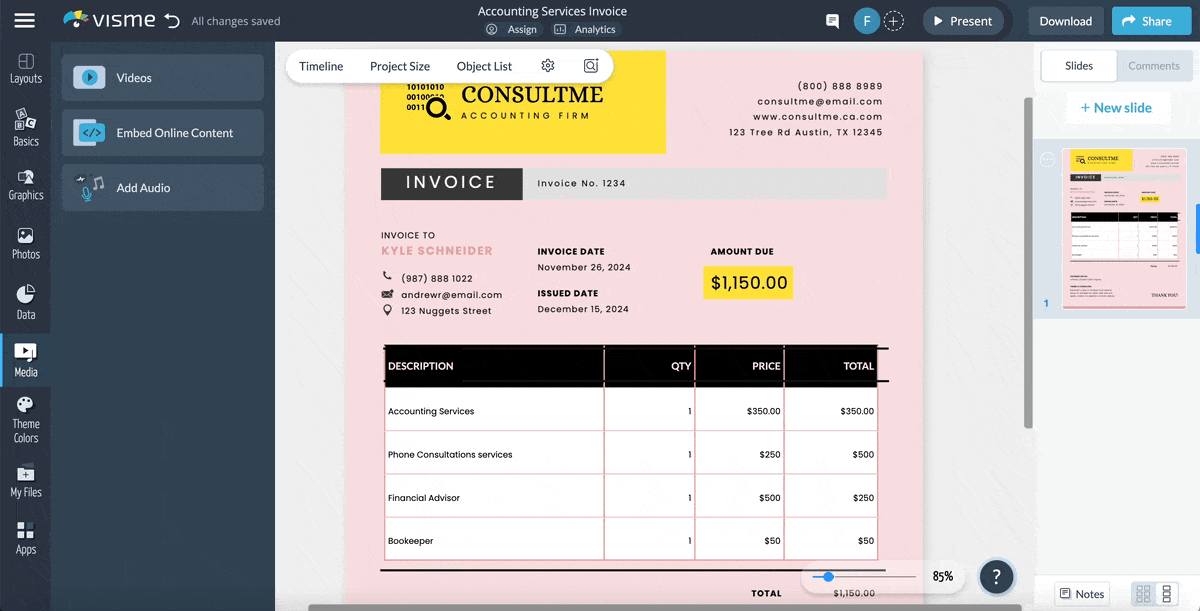Click the undo arrow icon
This screenshot has width=1200, height=611.
tap(172, 21)
